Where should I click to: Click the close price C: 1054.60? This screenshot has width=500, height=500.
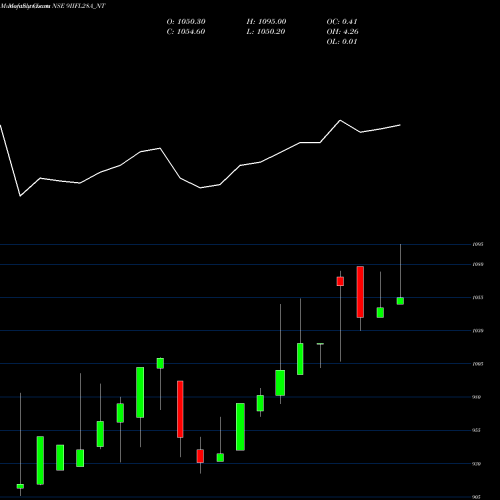tap(186, 32)
